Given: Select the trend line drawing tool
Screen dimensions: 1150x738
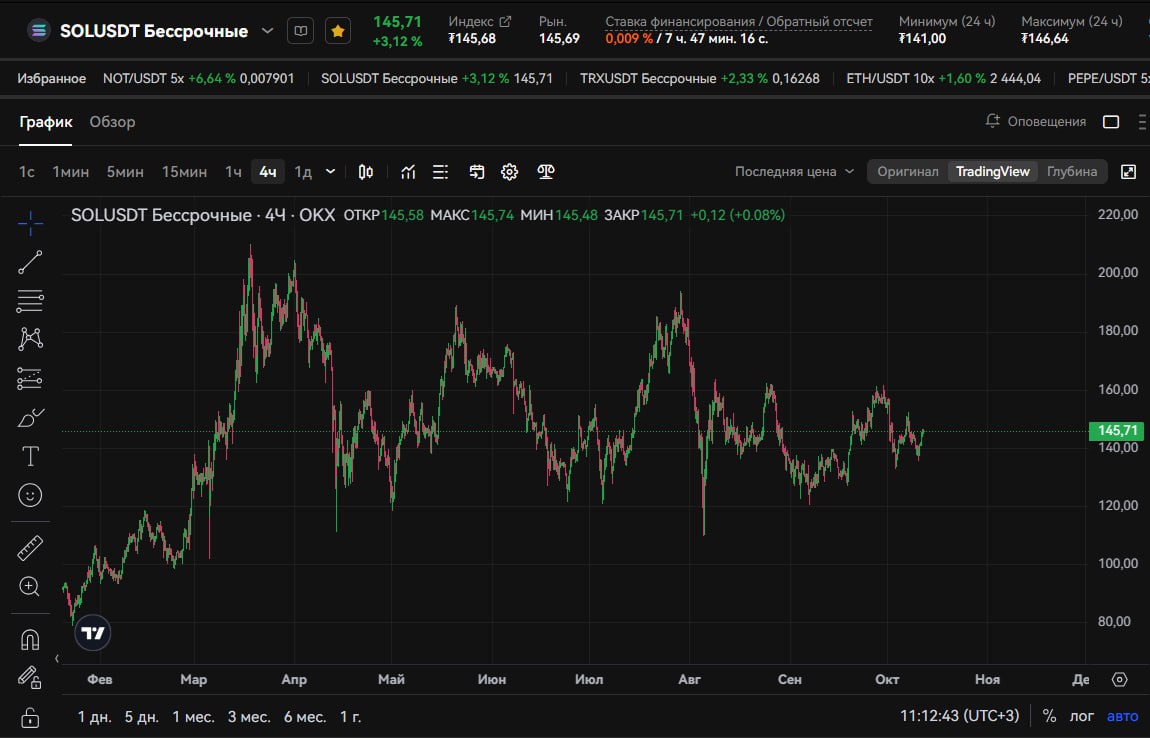Looking at the screenshot, I should (x=30, y=262).
